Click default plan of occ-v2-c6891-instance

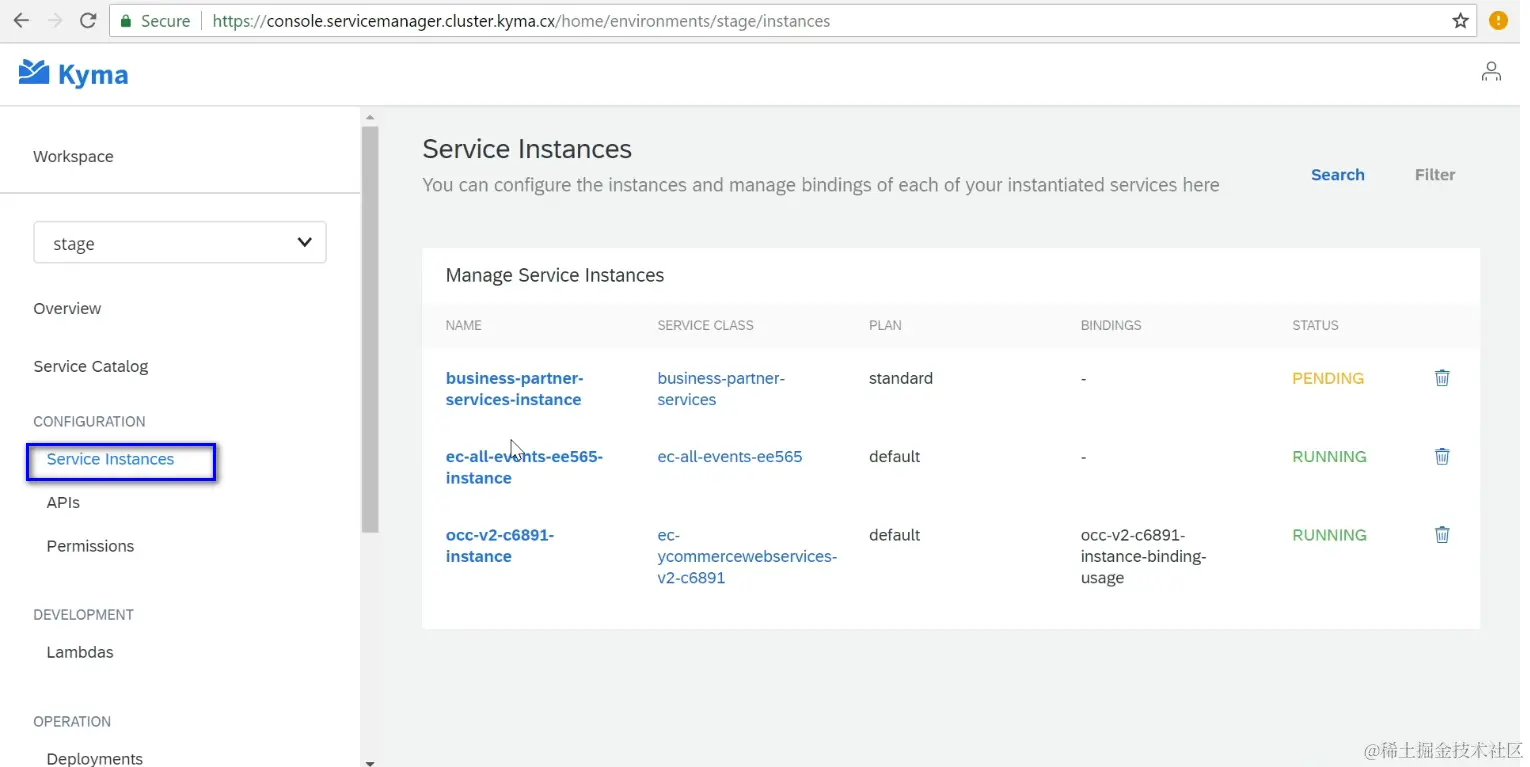[x=894, y=535]
